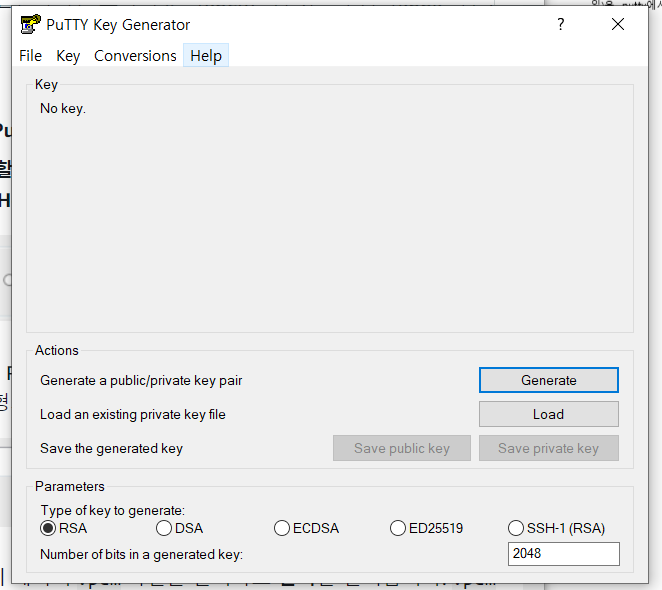Click the Load button
Viewport: 662px width, 590px height.
pyautogui.click(x=548, y=414)
